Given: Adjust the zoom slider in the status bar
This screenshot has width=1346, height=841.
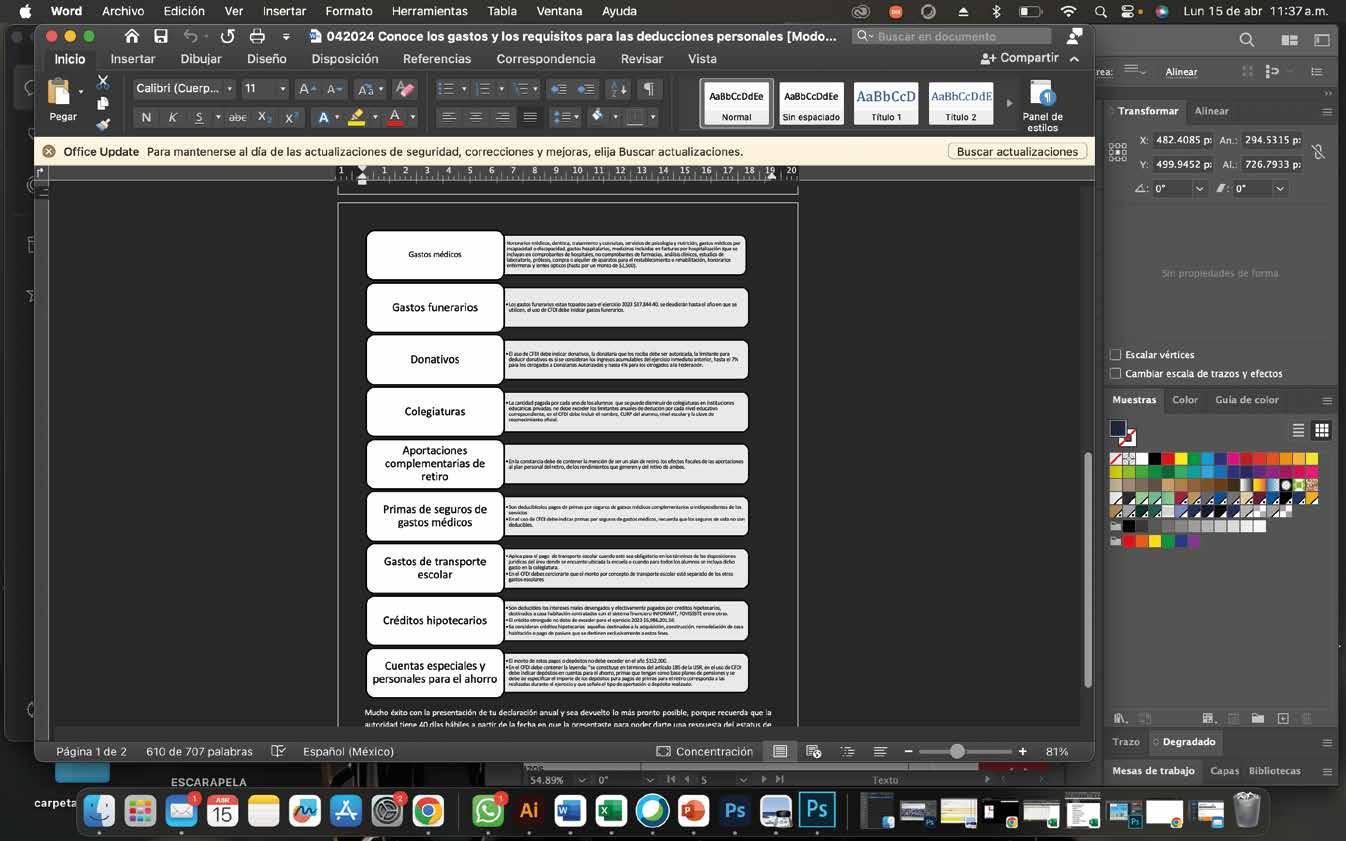Looking at the screenshot, I should click(x=958, y=751).
